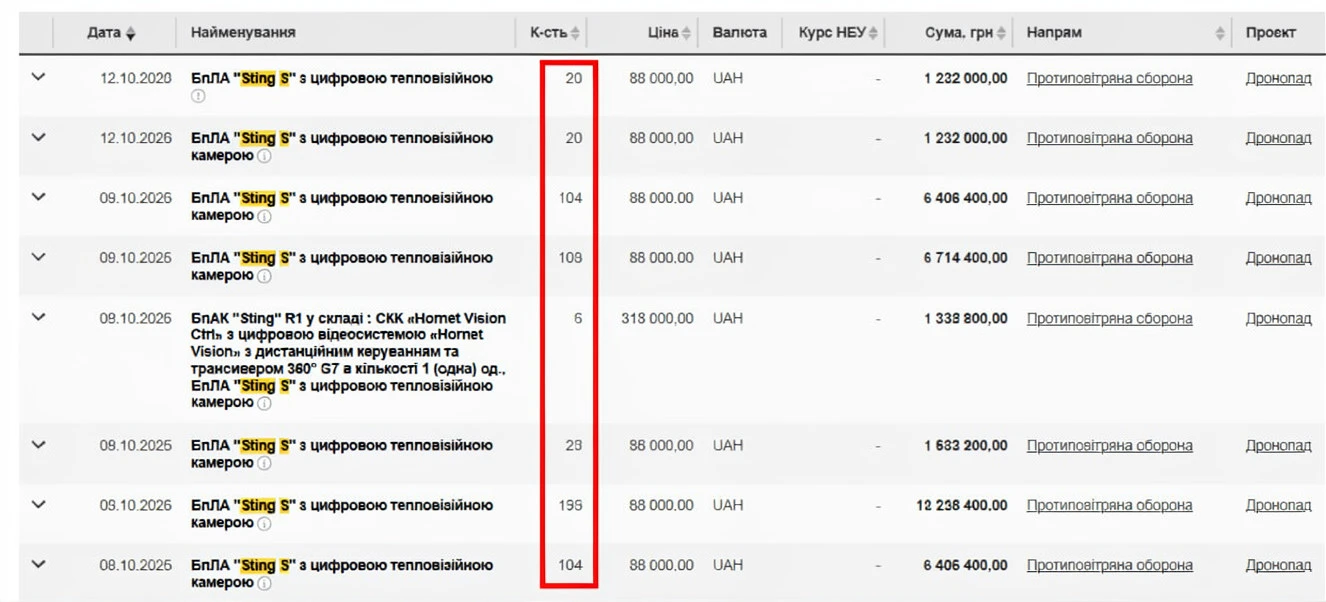1326x602 pixels.
Task: Follow Дронопад link in the 318 000,00 price row
Action: (x=1278, y=319)
